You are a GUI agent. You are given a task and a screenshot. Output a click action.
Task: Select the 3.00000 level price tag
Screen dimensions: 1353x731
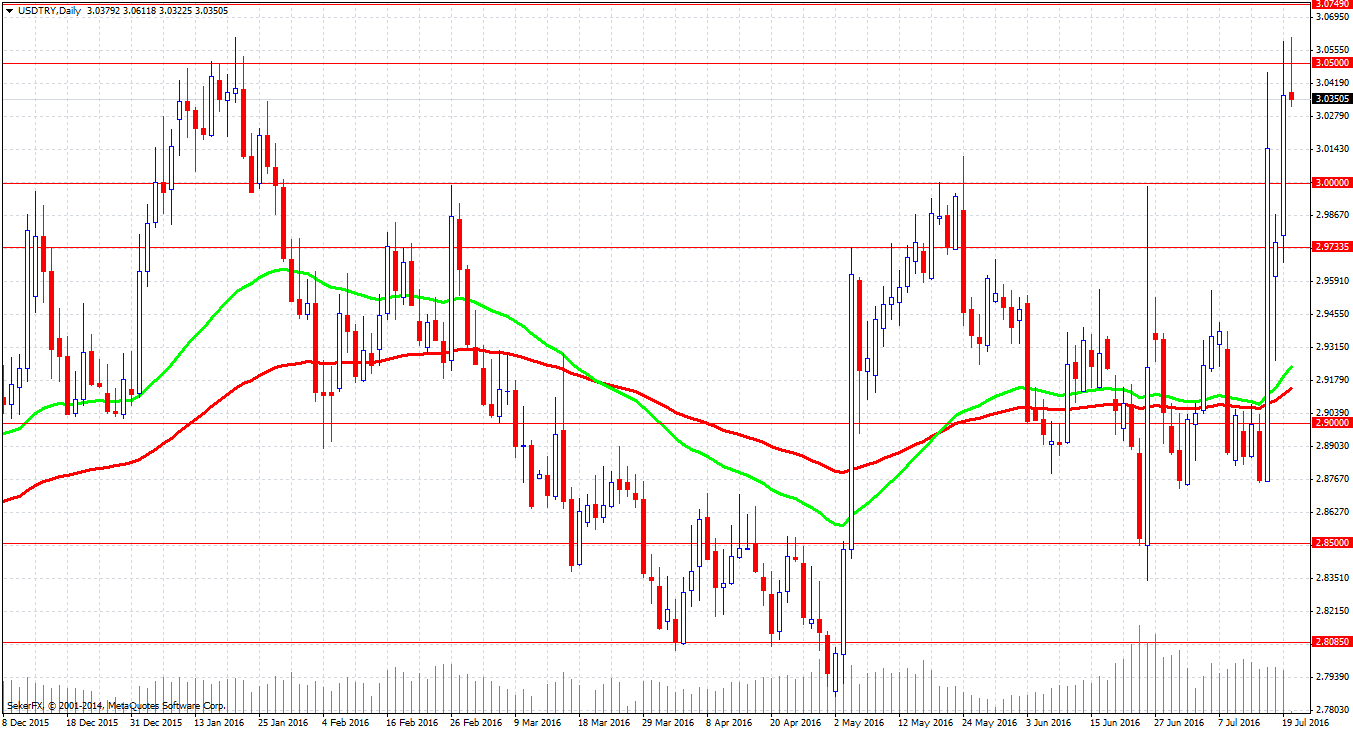tap(1333, 183)
